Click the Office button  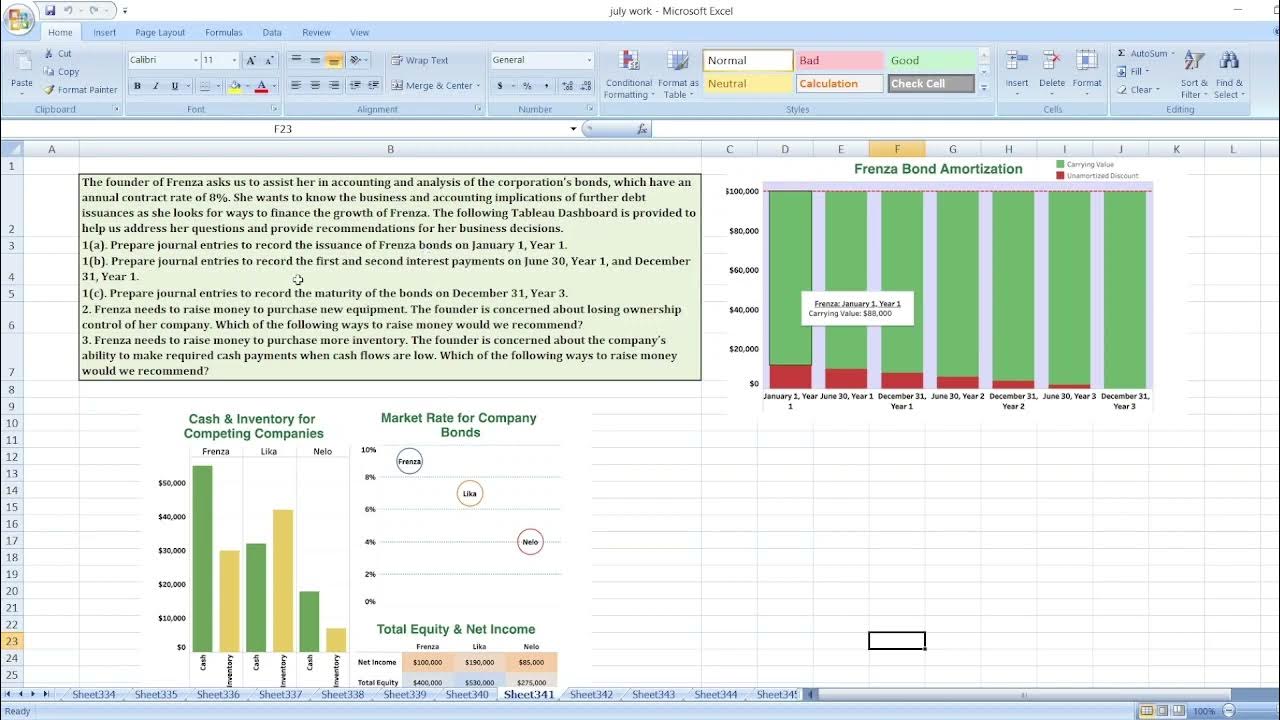tap(18, 20)
